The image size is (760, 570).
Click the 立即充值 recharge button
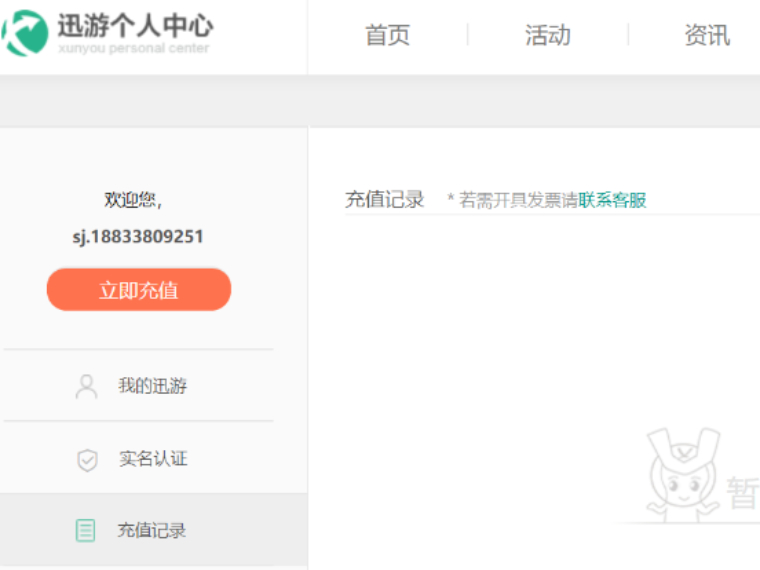click(139, 290)
